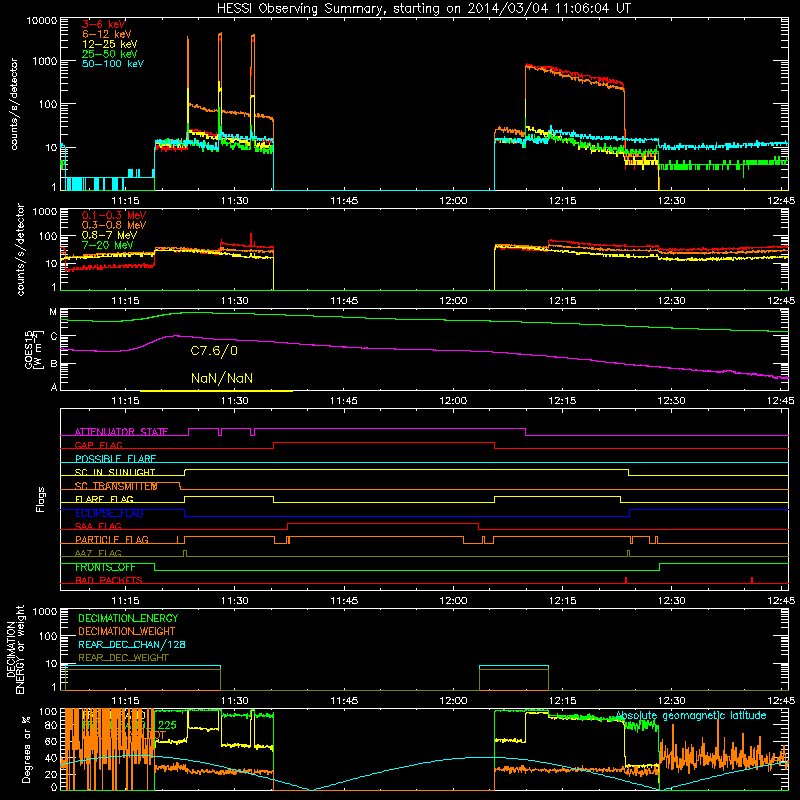Click the Degrees or % axis title

pyautogui.click(x=26, y=749)
